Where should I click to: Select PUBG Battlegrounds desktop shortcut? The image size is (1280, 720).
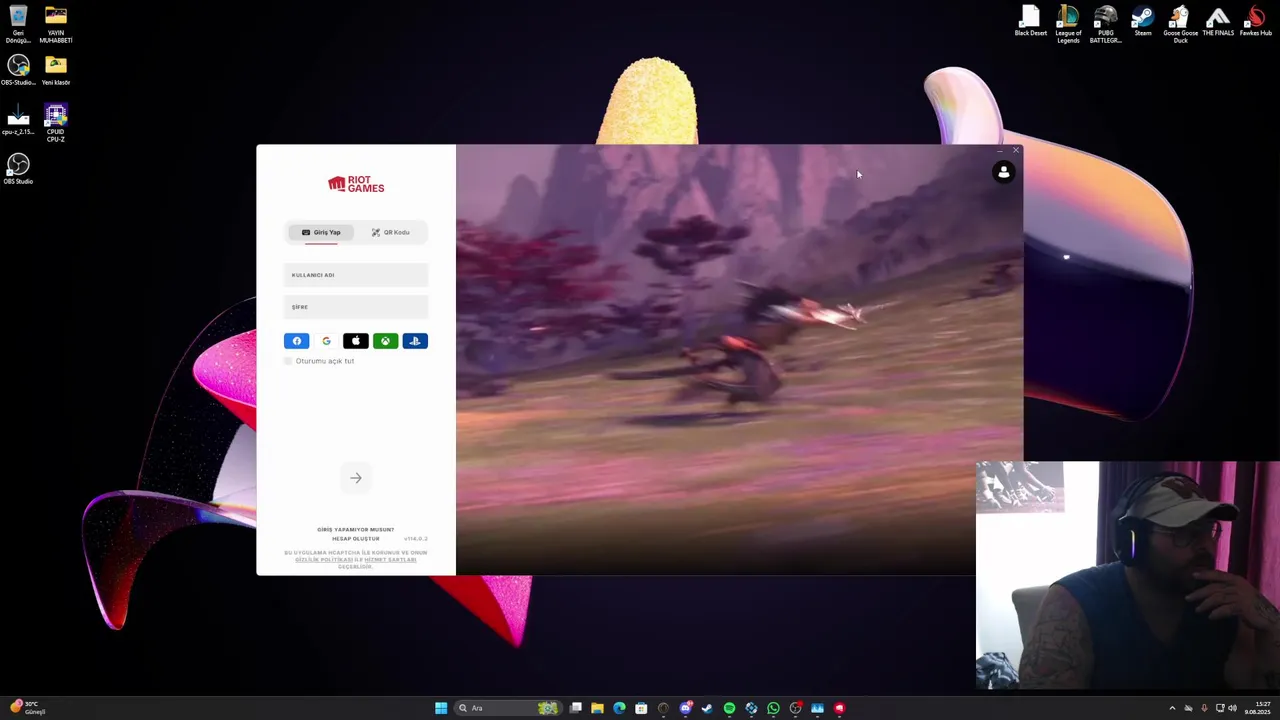coord(1105,25)
